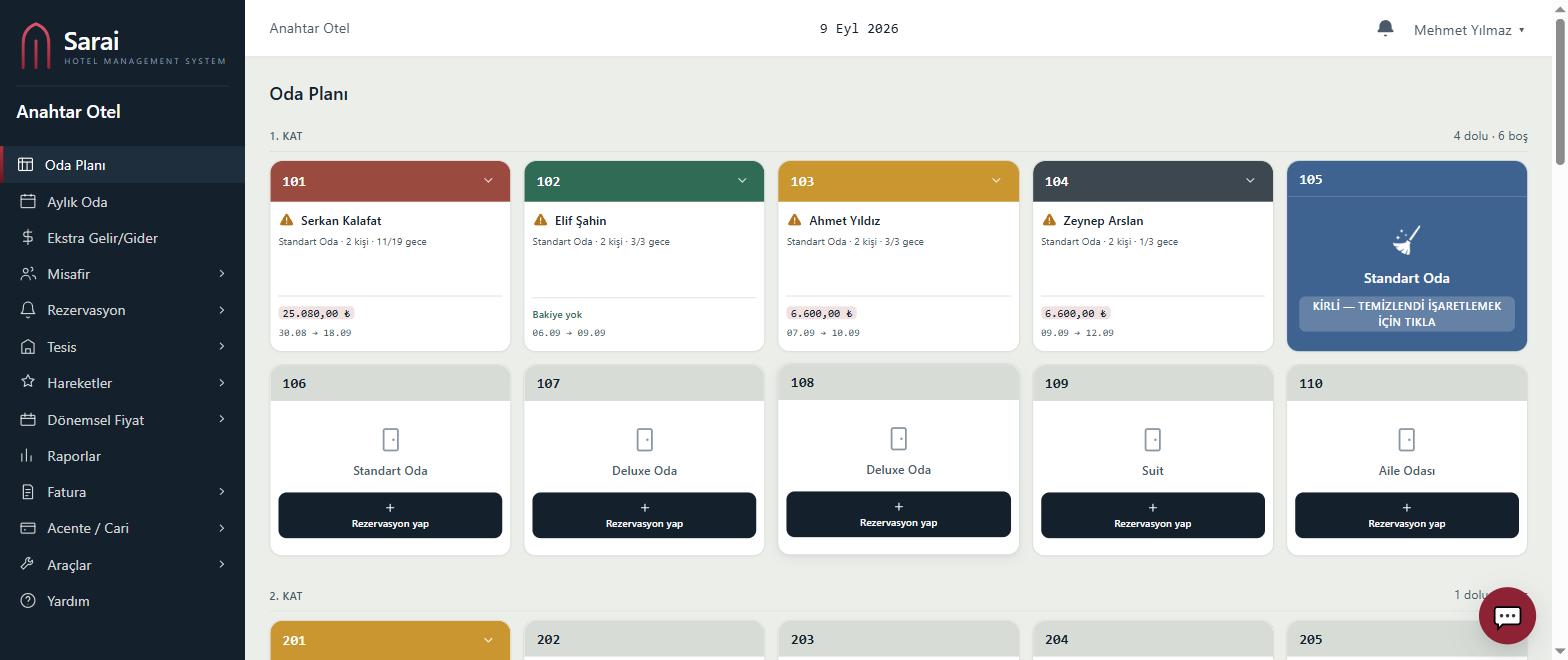
Task: Expand Acente / Cari submenu arrow
Action: coord(222,528)
